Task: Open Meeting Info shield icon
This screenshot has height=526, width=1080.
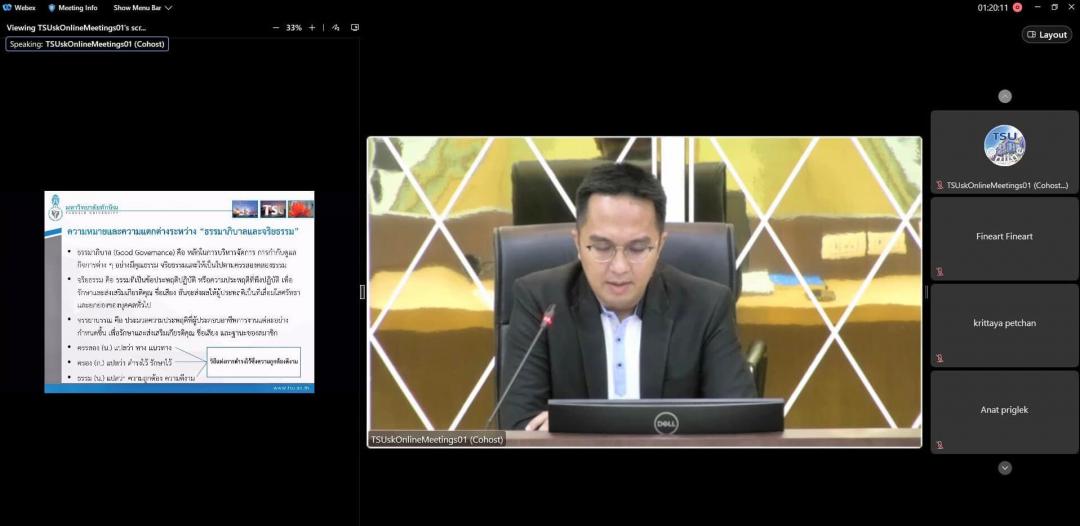Action: point(52,7)
